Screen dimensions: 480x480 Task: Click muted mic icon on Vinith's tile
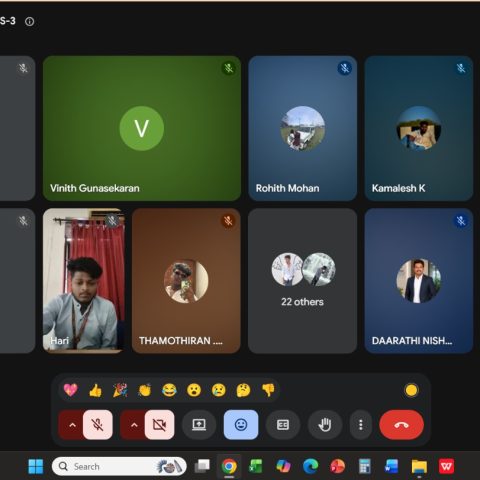coord(229,68)
